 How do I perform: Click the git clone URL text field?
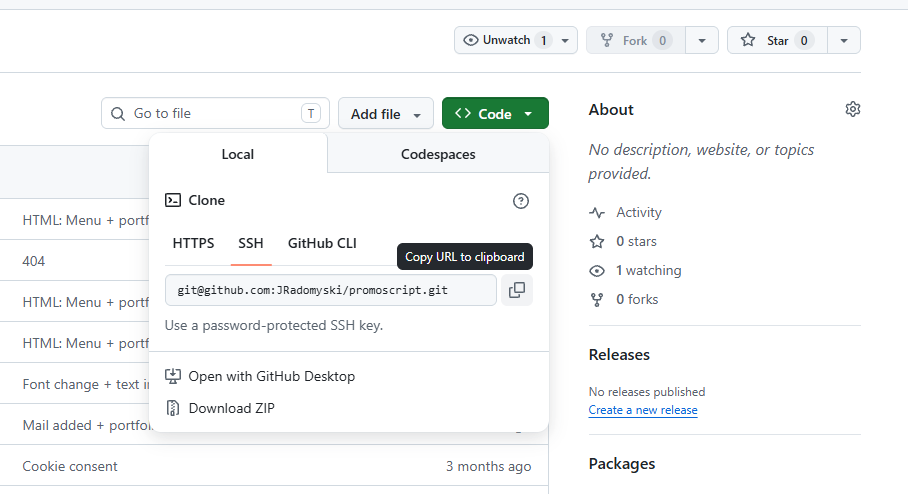point(331,290)
